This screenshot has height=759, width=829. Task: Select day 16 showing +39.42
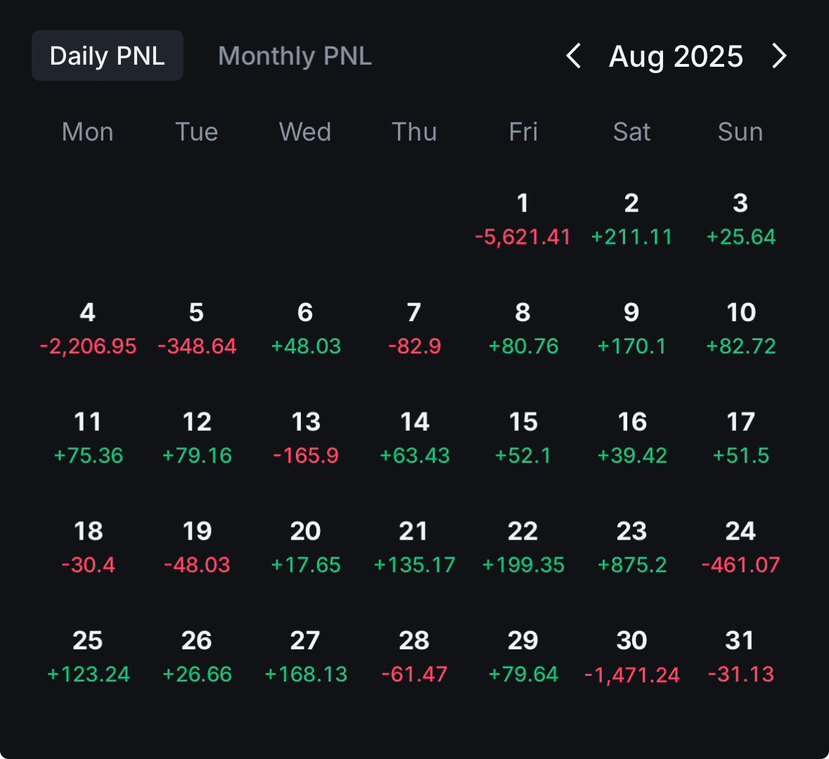click(632, 439)
